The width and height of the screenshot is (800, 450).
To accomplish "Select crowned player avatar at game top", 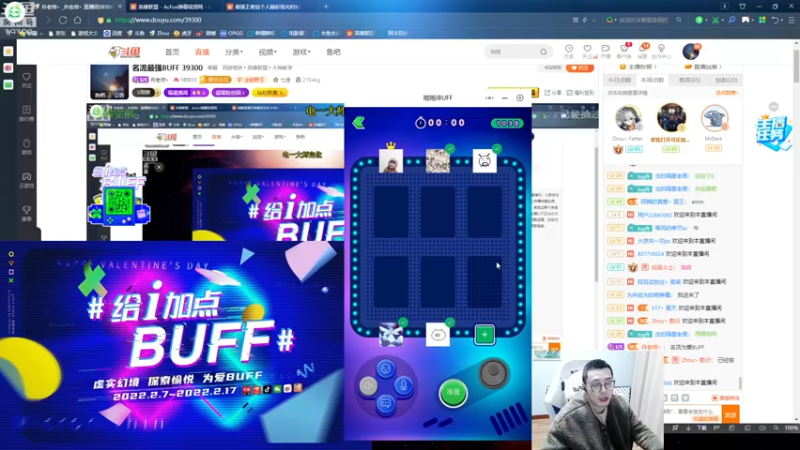I will click(391, 160).
